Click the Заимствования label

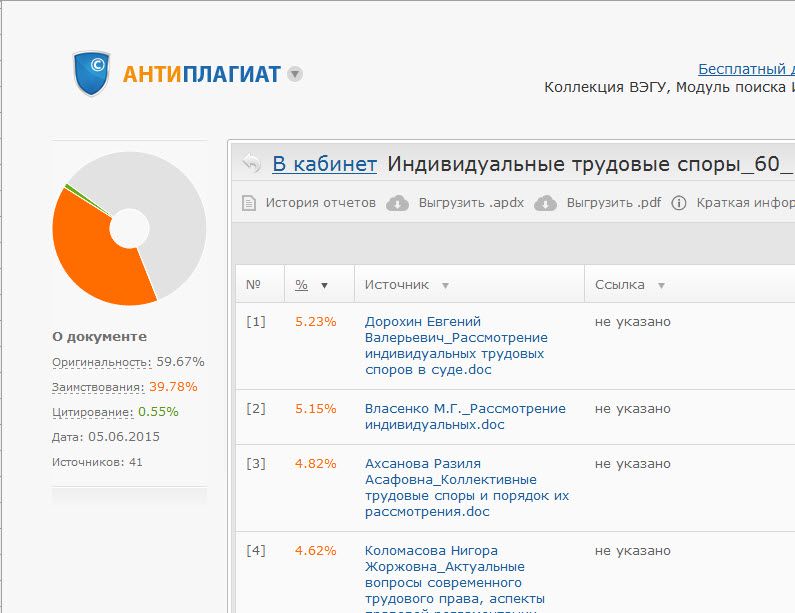98,387
